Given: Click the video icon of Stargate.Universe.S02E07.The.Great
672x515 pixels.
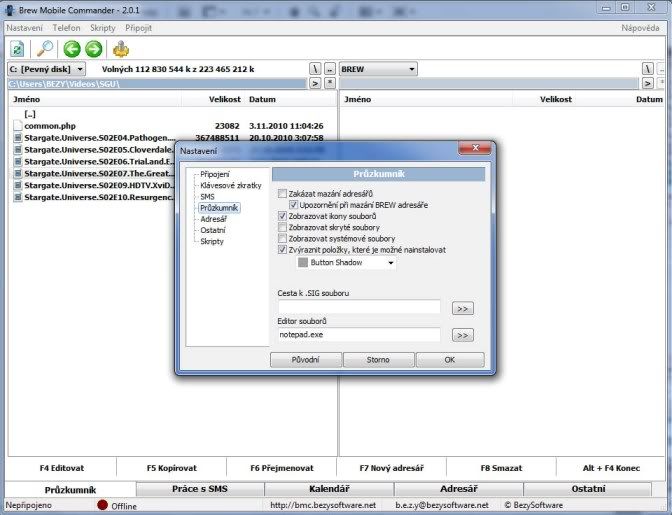Looking at the screenshot, I should [18, 174].
